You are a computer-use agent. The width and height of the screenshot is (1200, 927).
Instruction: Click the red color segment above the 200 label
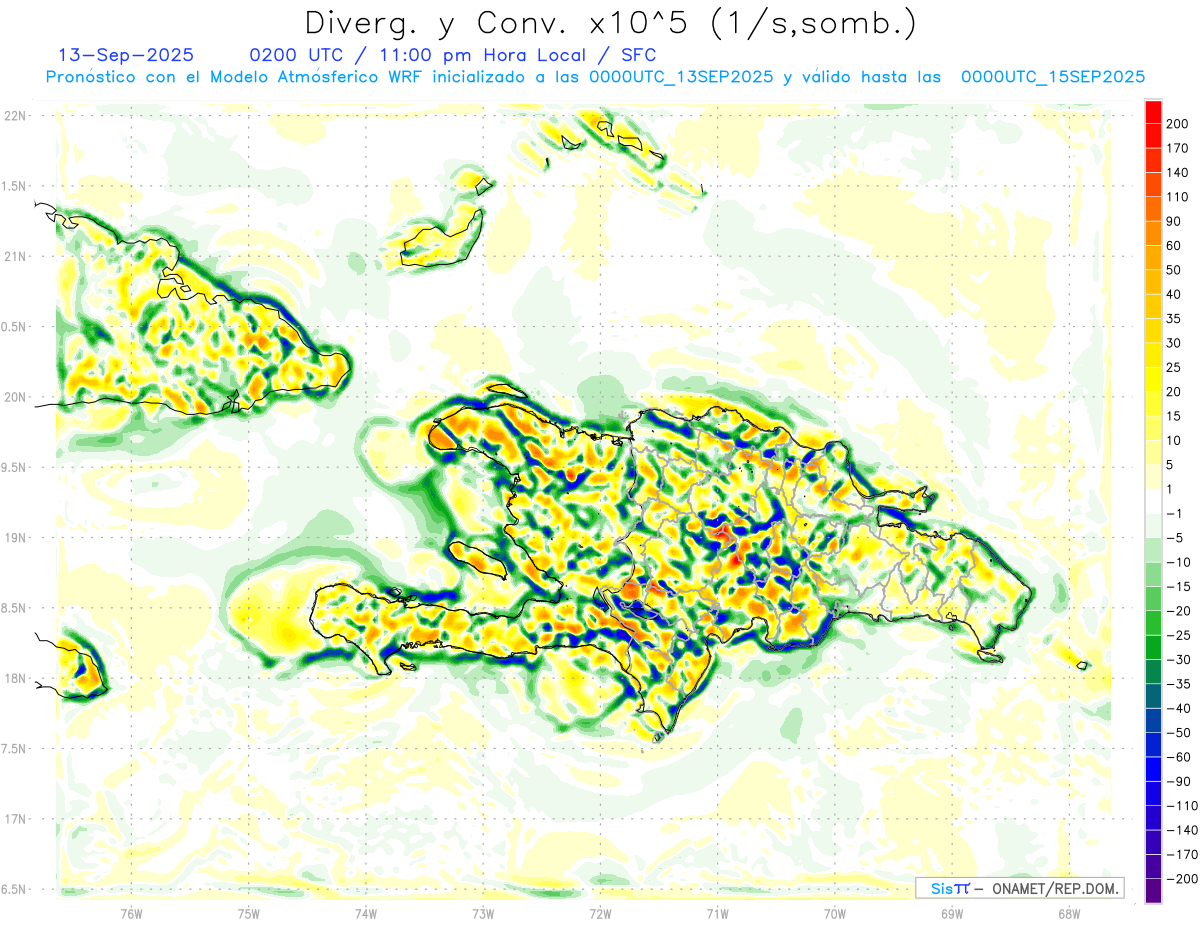pyautogui.click(x=1153, y=111)
